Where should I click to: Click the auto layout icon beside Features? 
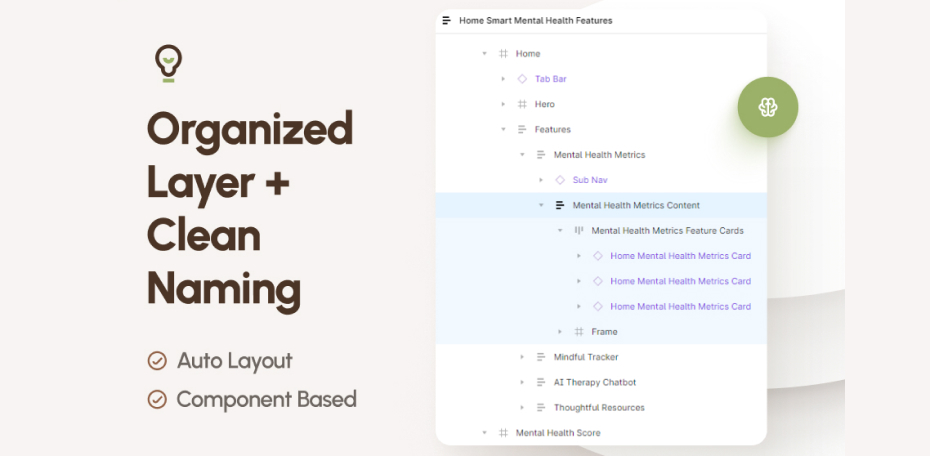[x=521, y=129]
